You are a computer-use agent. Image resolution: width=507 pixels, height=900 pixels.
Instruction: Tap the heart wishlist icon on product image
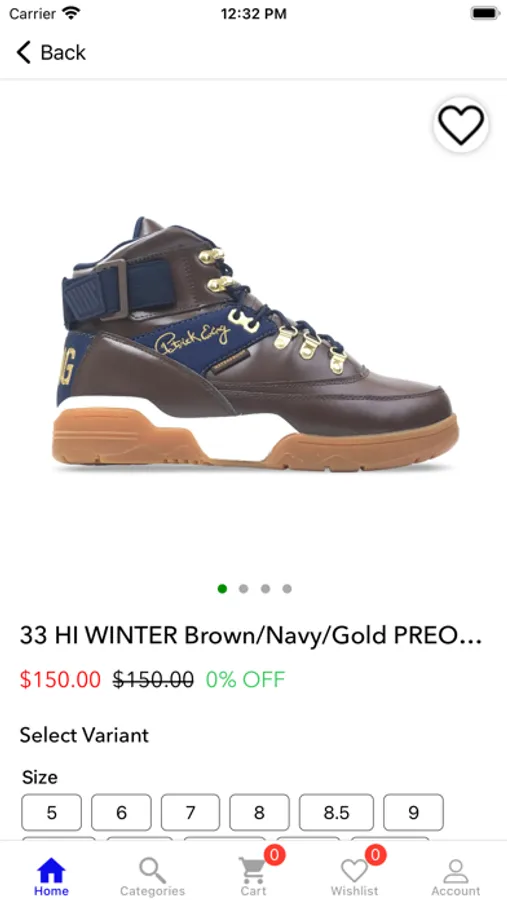point(461,125)
